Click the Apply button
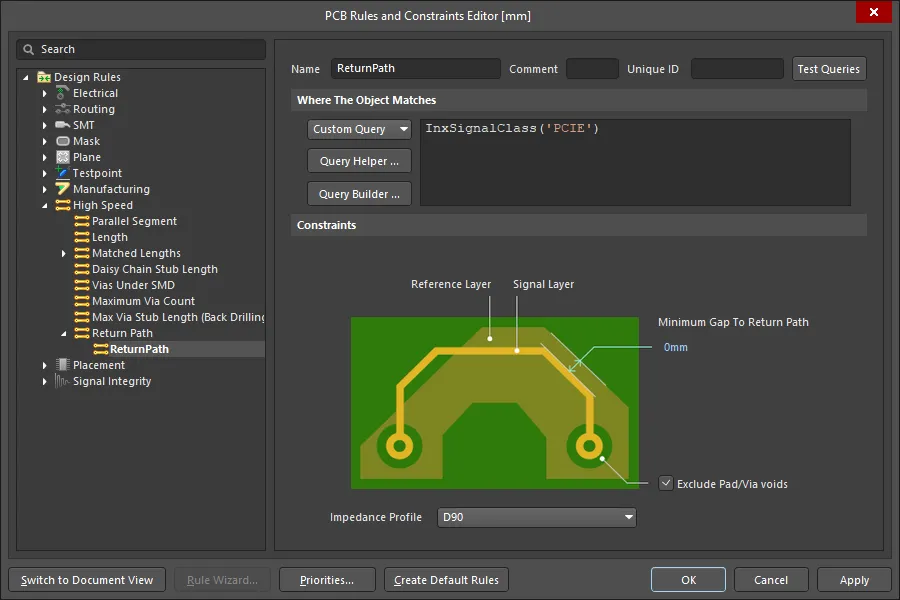The image size is (900, 600). pyautogui.click(x=854, y=580)
